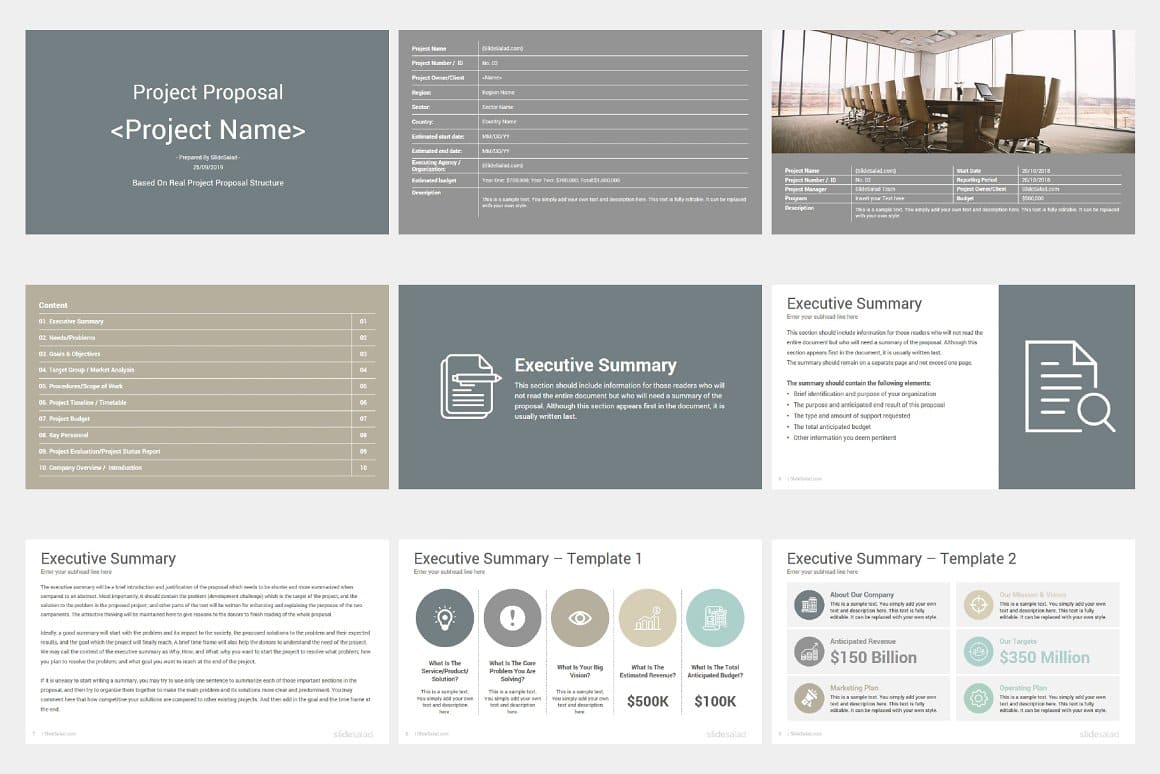Select the megaphone Marketing Plan icon
The height and width of the screenshot is (774, 1160).
tap(809, 697)
